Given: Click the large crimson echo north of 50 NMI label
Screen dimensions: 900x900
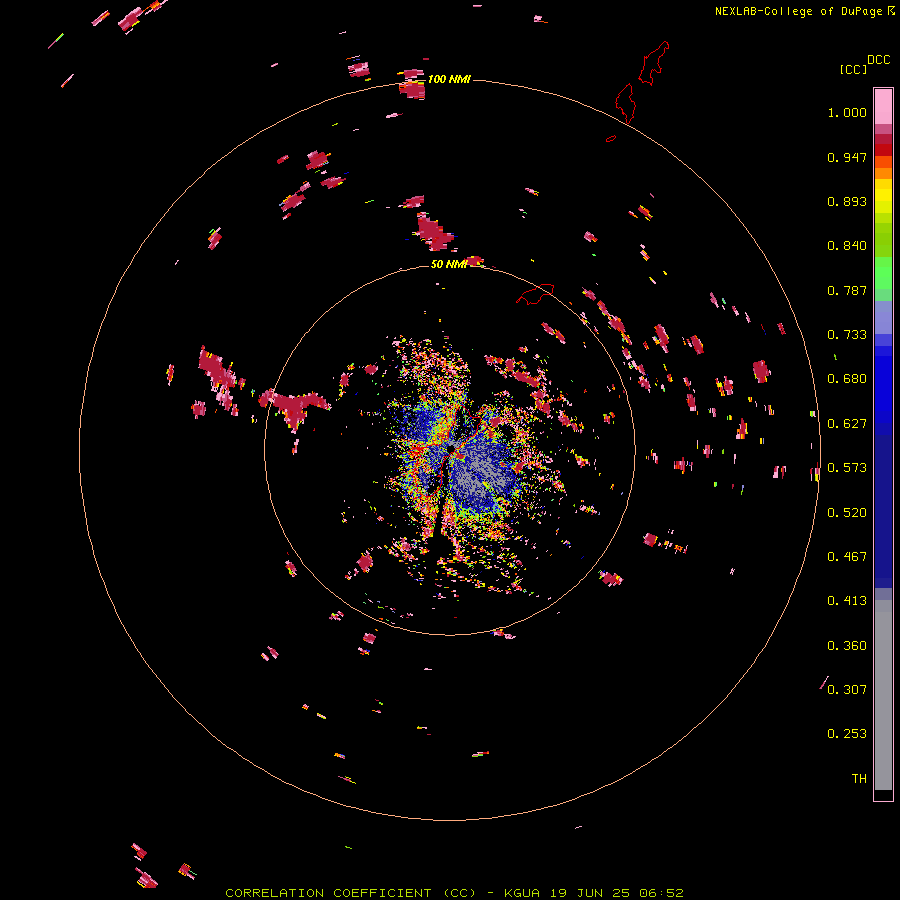Looking at the screenshot, I should coord(434,232).
